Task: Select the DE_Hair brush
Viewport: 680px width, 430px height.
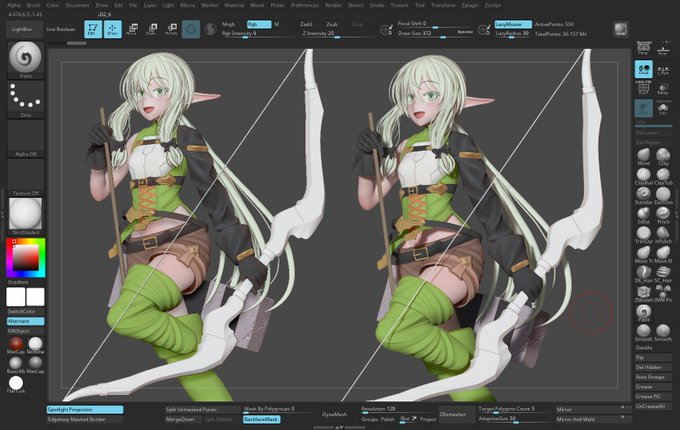Action: tap(644, 274)
